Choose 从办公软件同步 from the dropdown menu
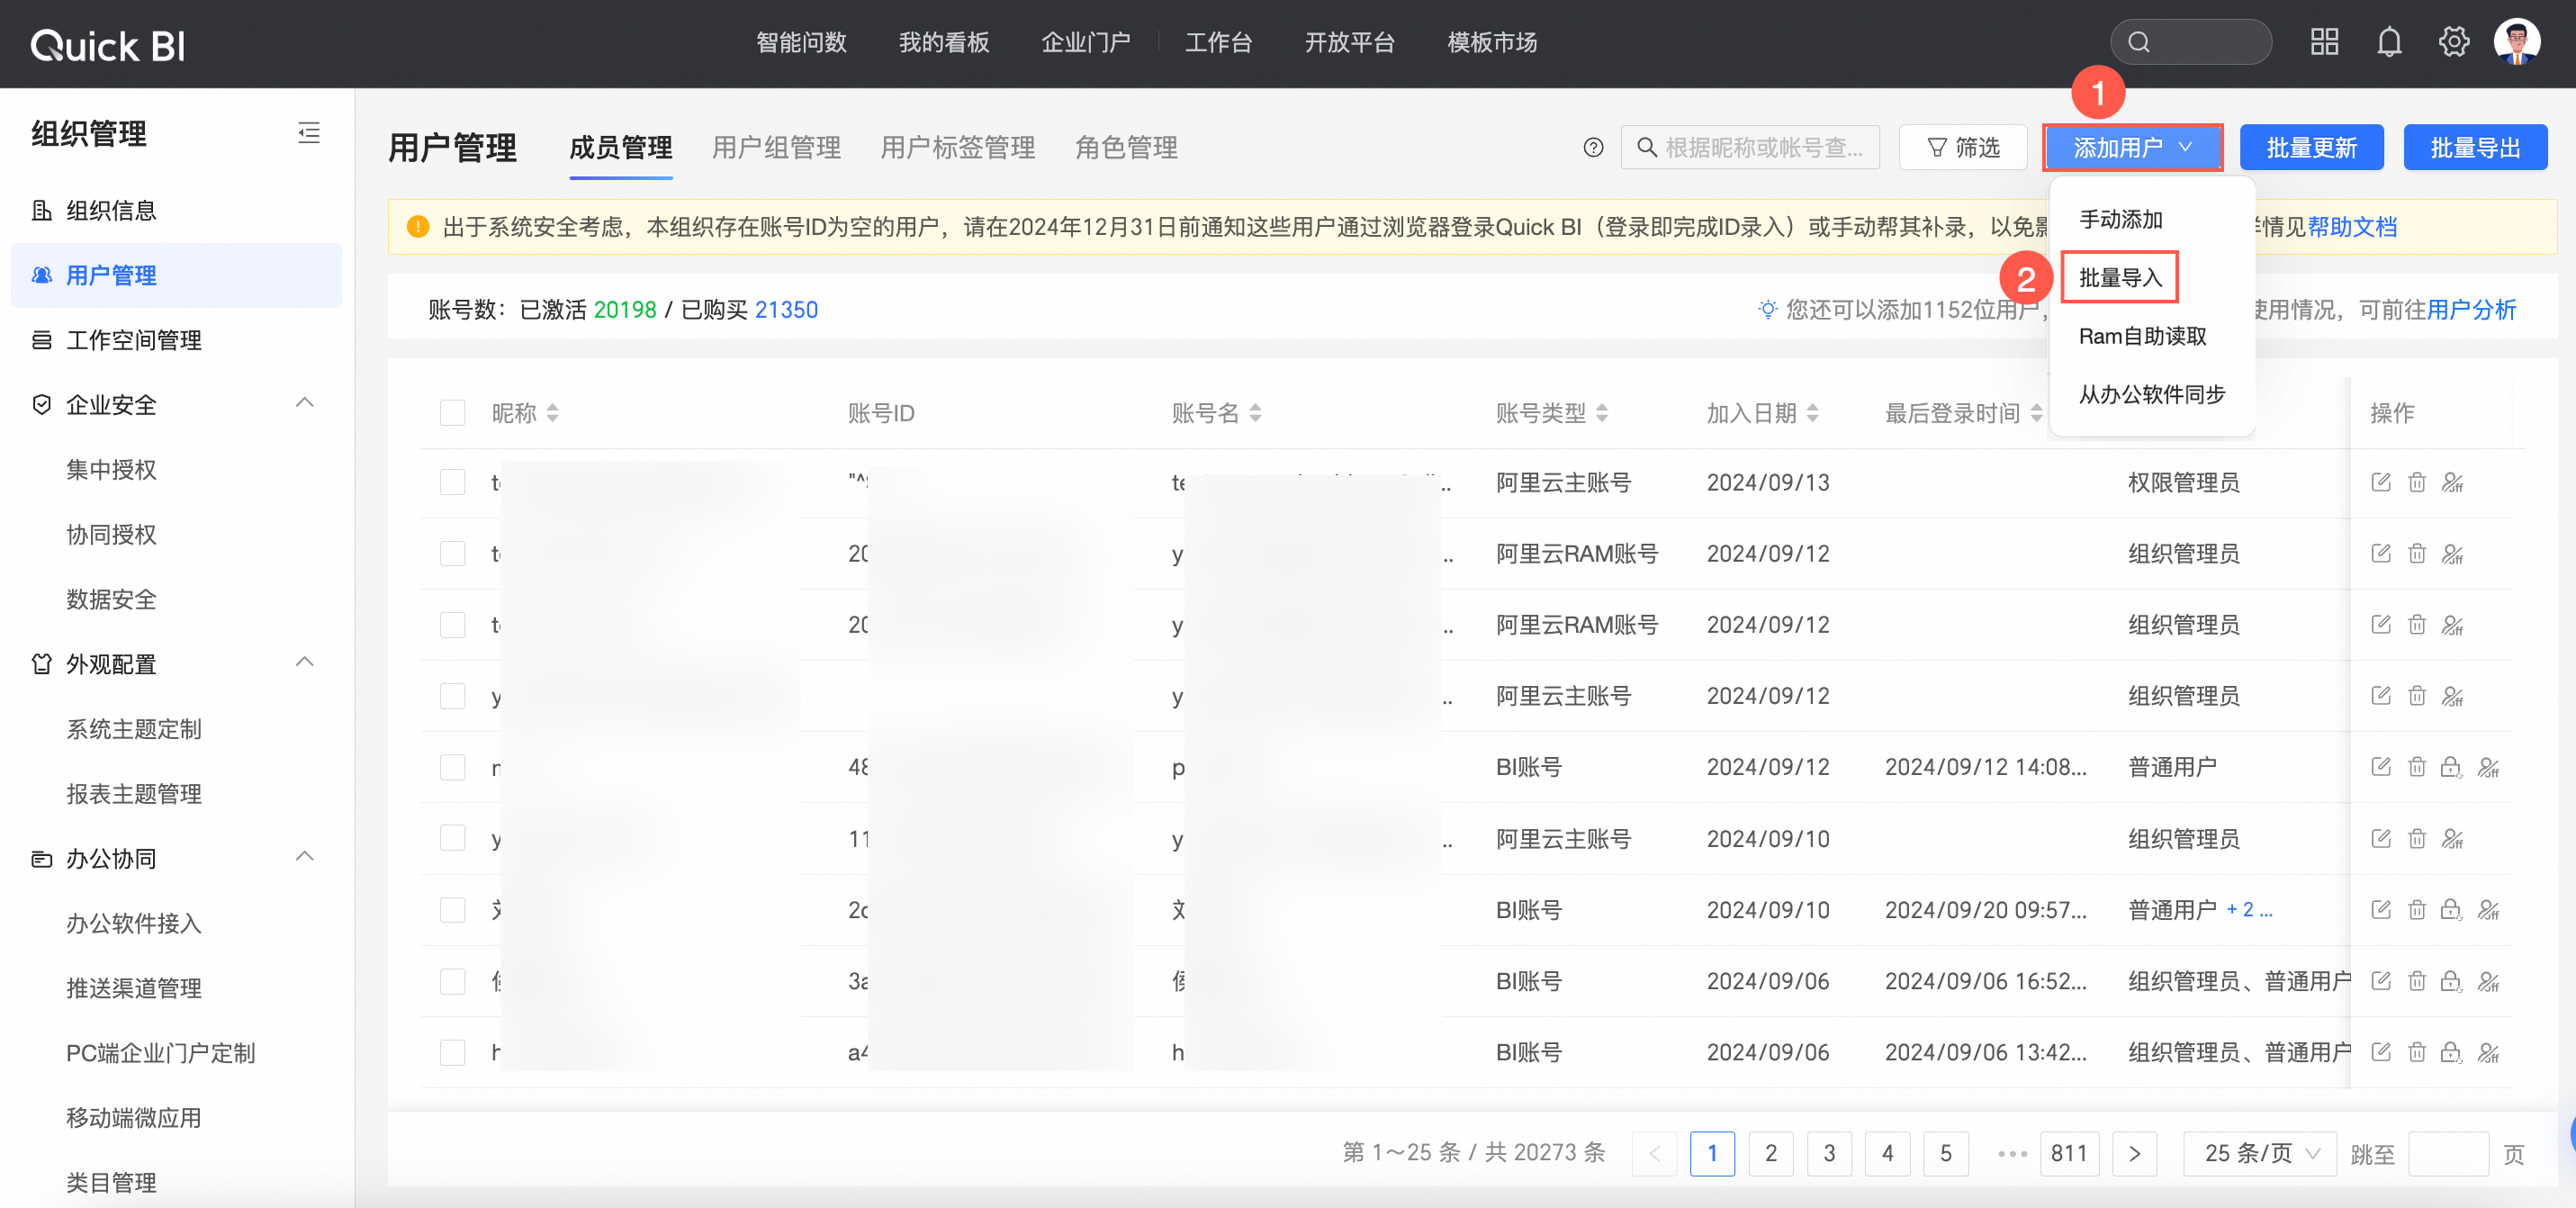This screenshot has width=2576, height=1208. [2152, 394]
